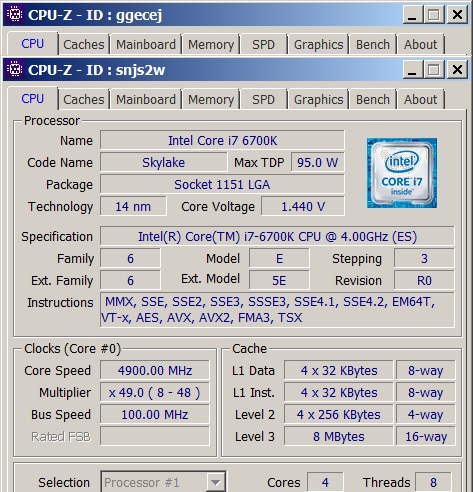The width and height of the screenshot is (473, 492).
Task: Click the Instructions list starting with MMX, SSE
Action: (277, 310)
